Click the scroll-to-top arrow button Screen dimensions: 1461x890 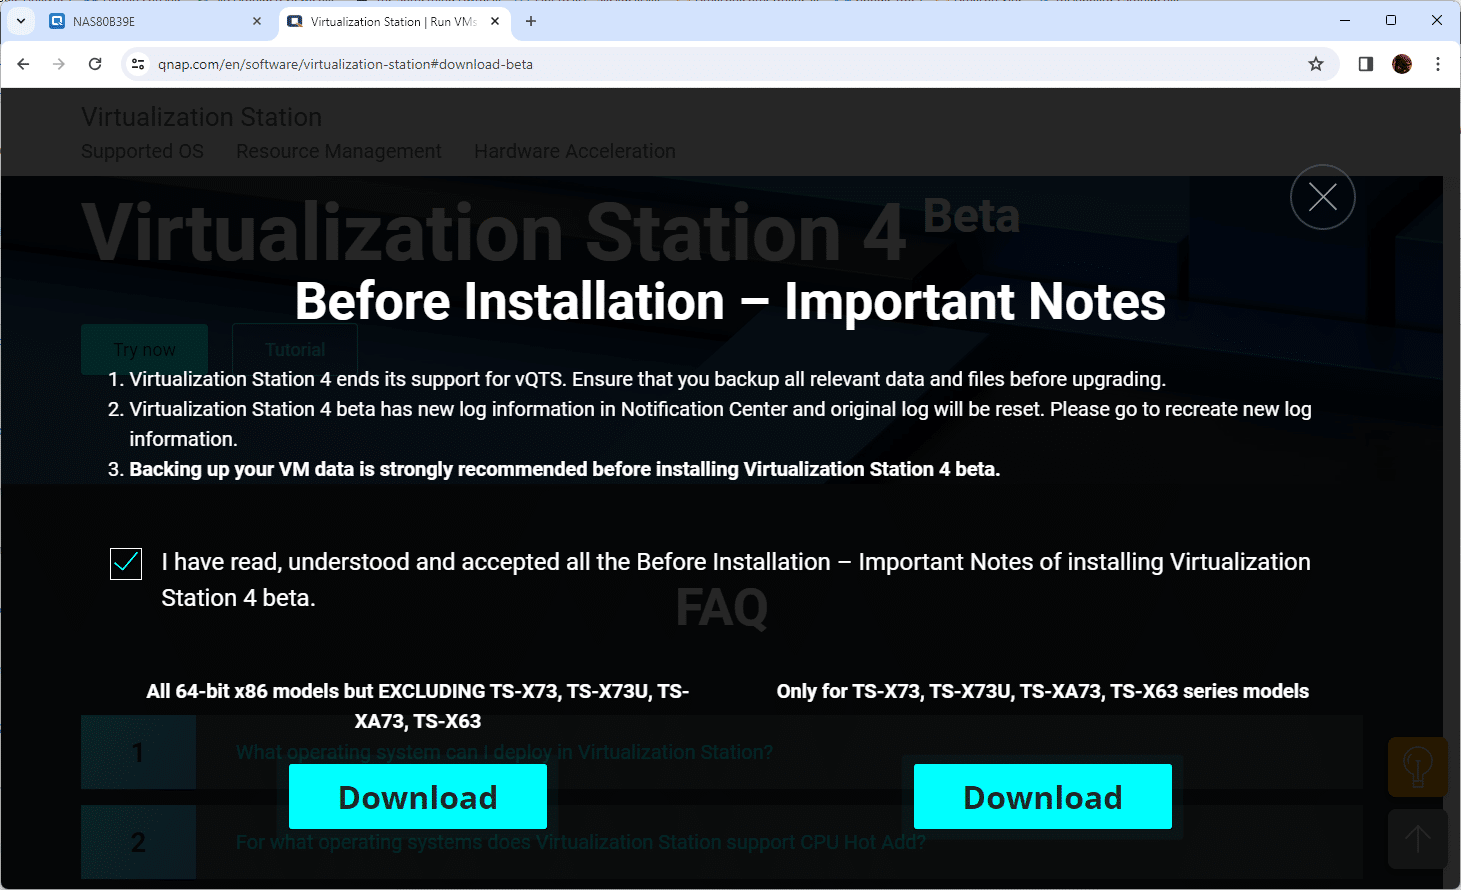pos(1417,839)
